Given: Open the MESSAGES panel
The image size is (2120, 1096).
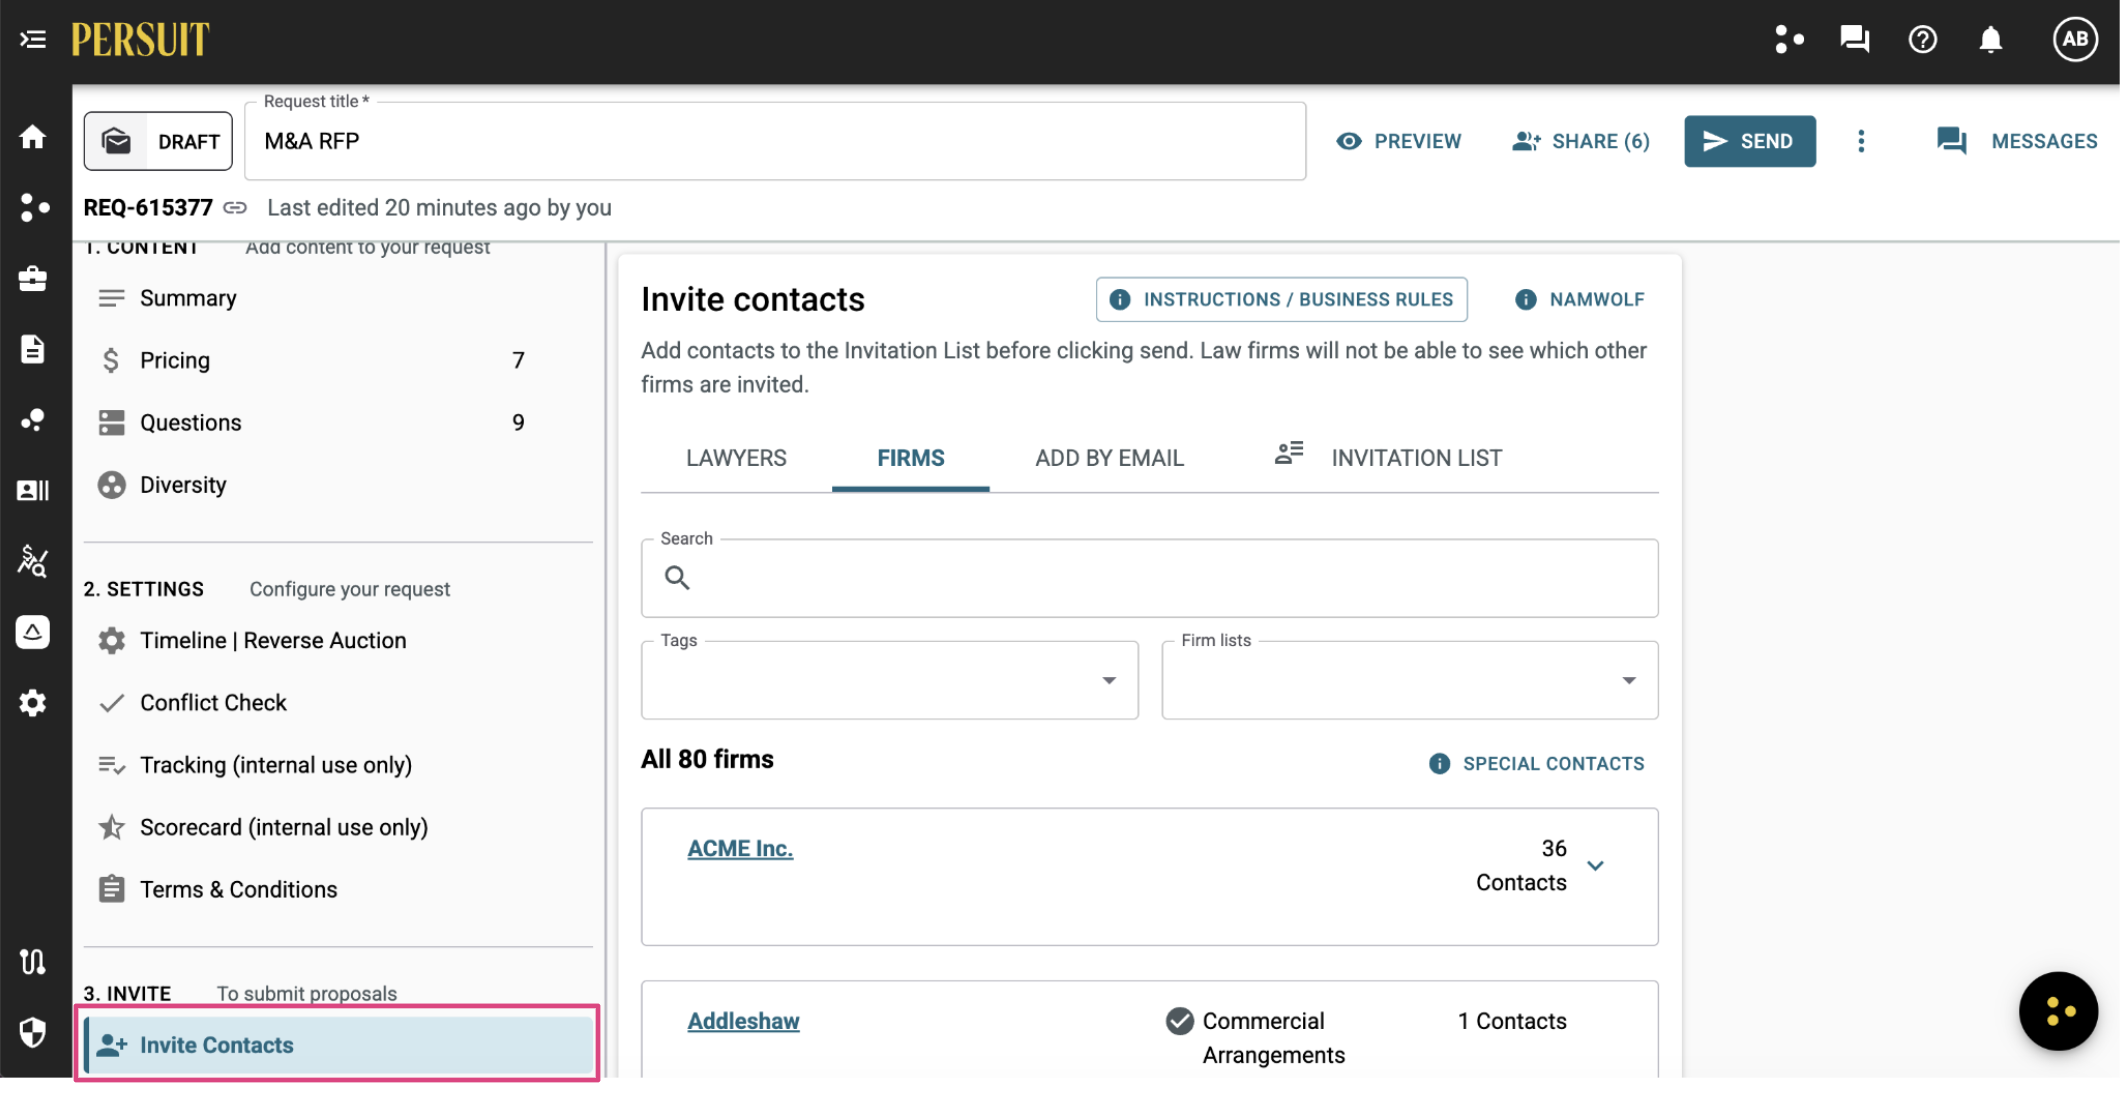Looking at the screenshot, I should pos(2016,141).
